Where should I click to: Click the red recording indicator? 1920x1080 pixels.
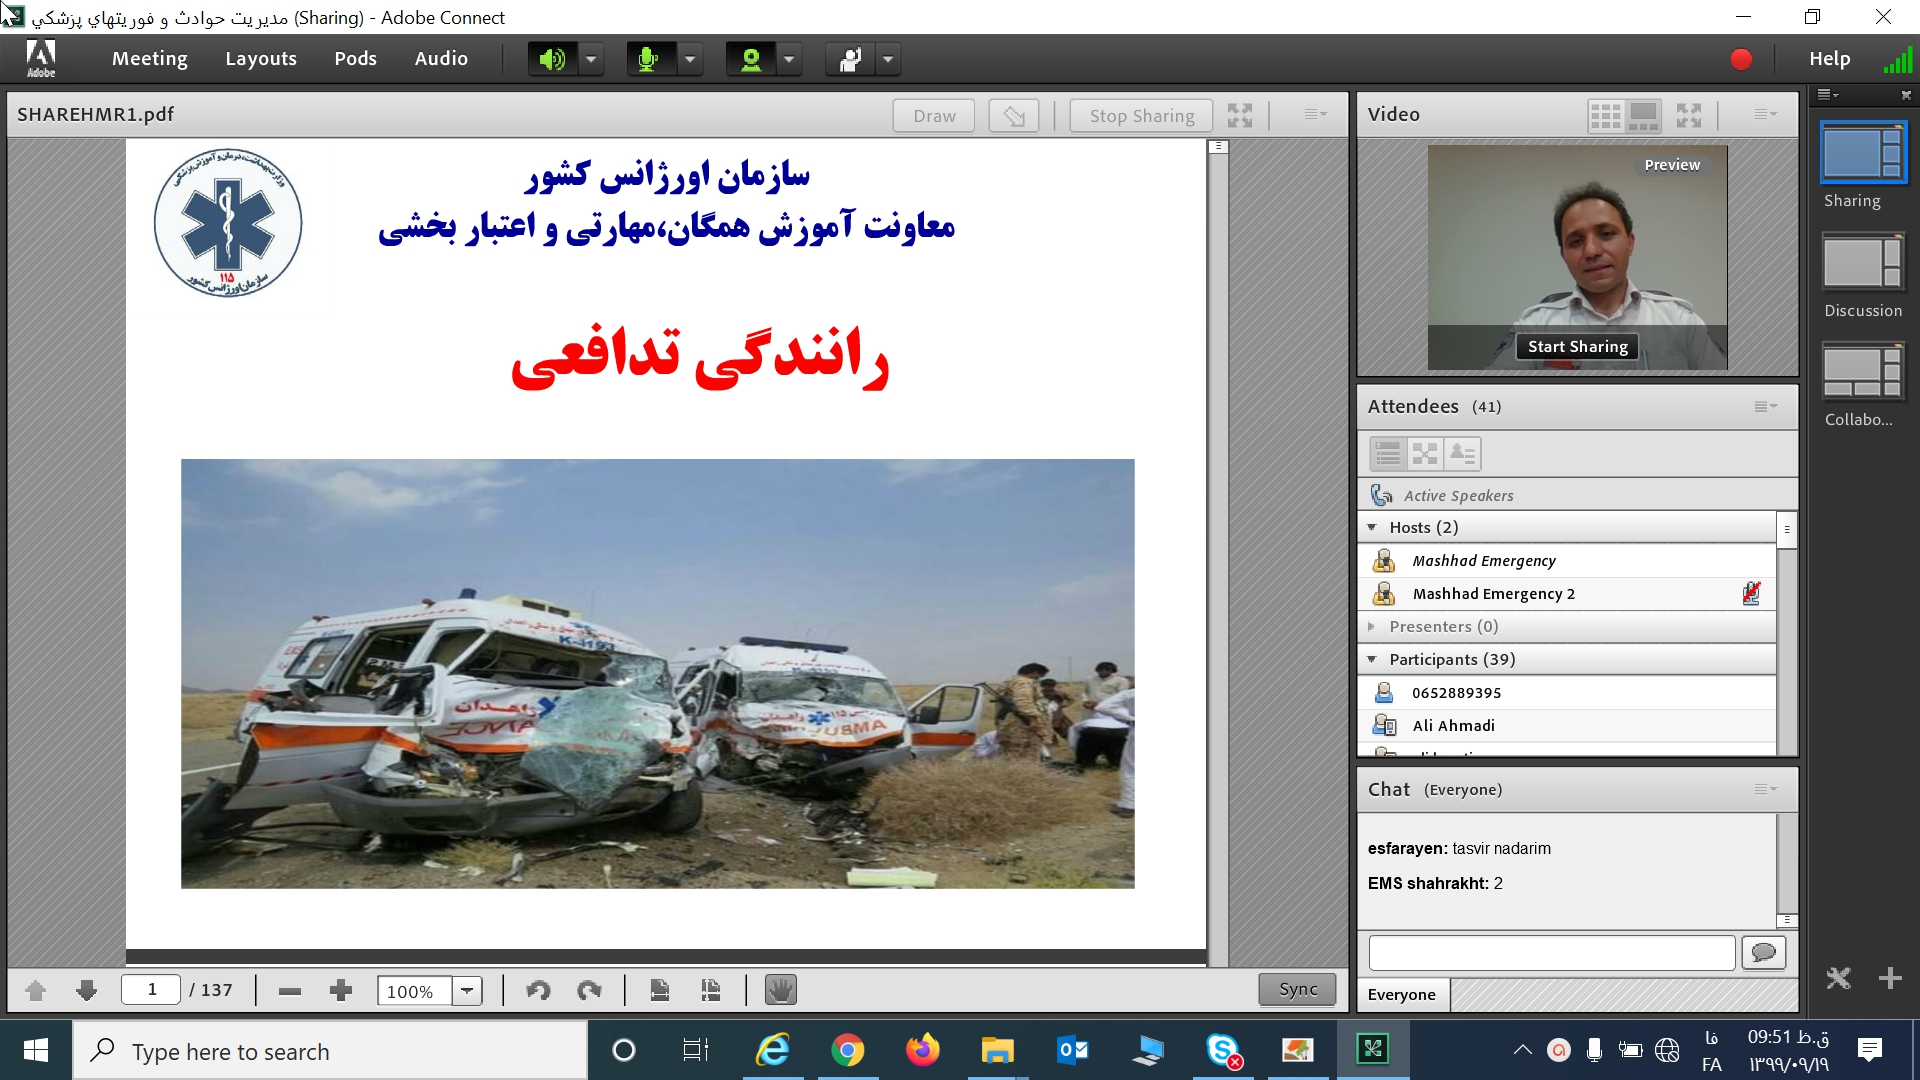[x=1741, y=59]
